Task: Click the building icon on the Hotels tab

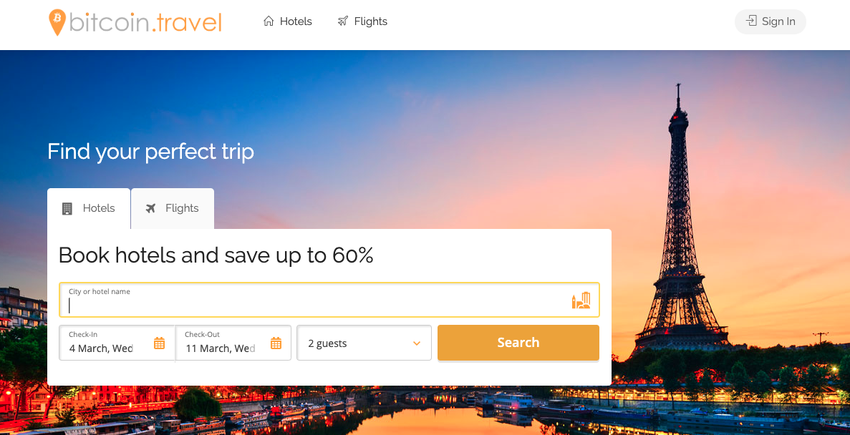Action: [67, 208]
